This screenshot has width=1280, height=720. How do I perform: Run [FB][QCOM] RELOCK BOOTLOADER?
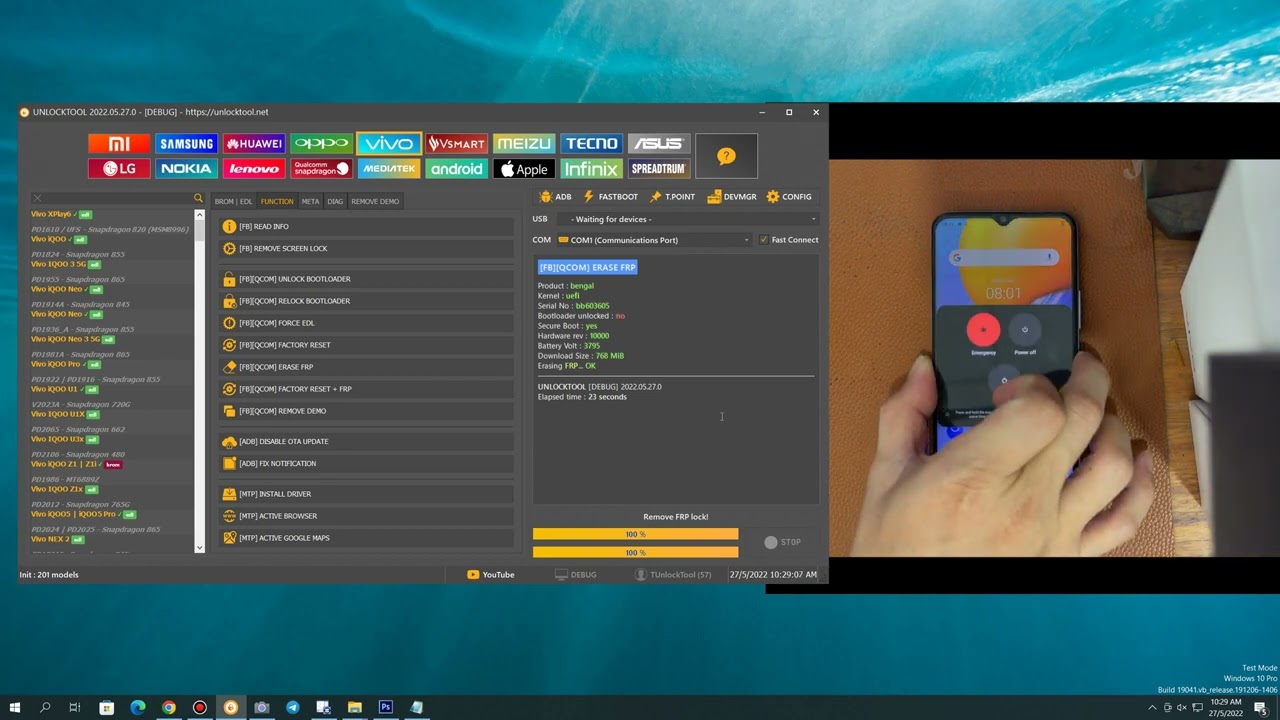(366, 301)
